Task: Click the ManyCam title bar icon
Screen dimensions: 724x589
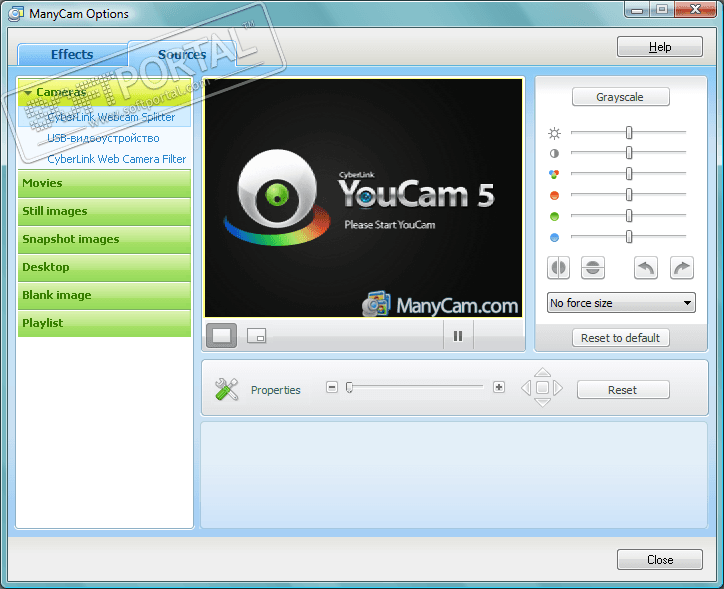Action: tap(16, 14)
